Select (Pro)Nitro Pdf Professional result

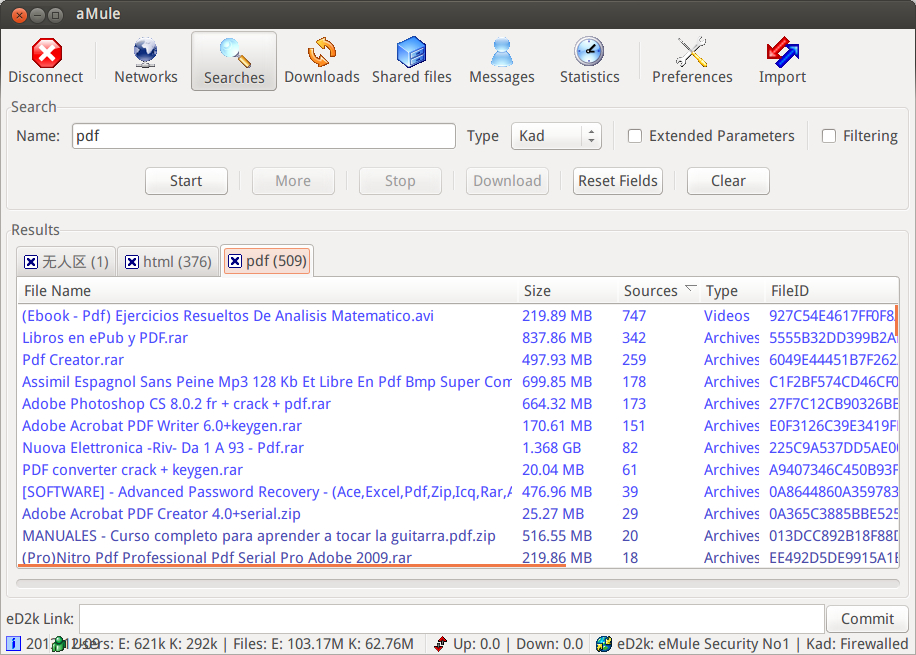(x=458, y=558)
